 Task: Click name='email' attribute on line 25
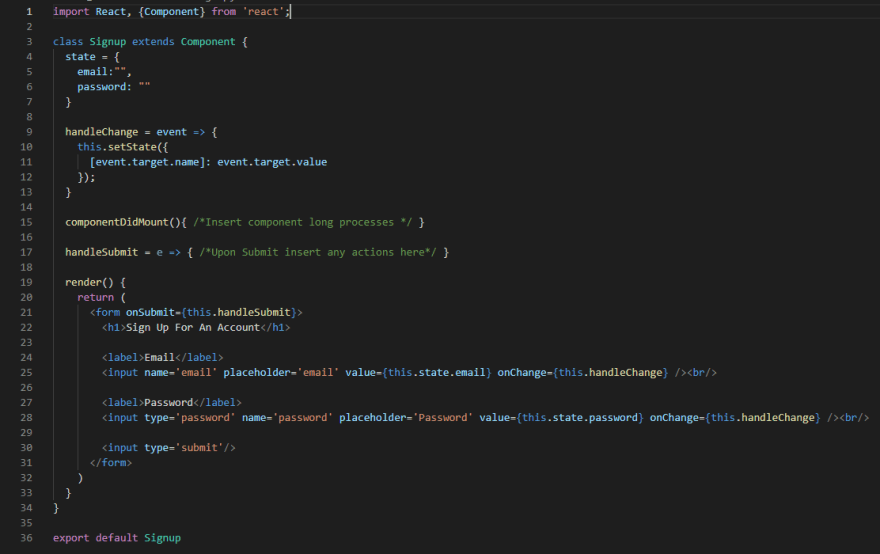(181, 373)
